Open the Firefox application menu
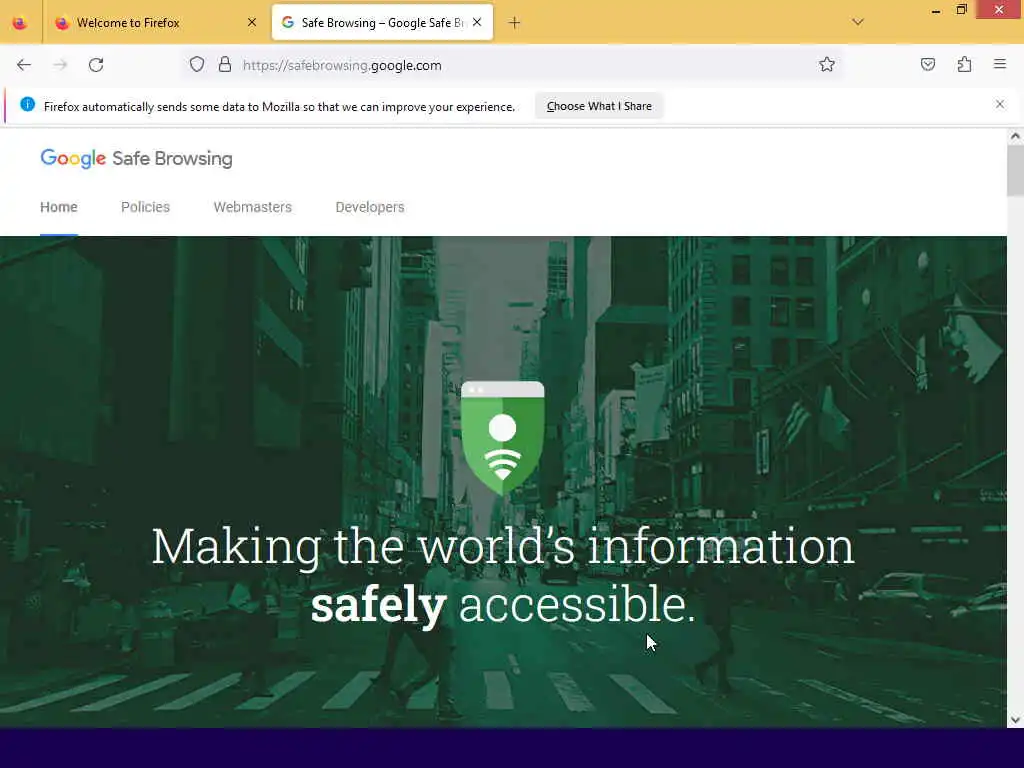Screen dimensions: 1024x768 pyautogui.click(x=1000, y=64)
